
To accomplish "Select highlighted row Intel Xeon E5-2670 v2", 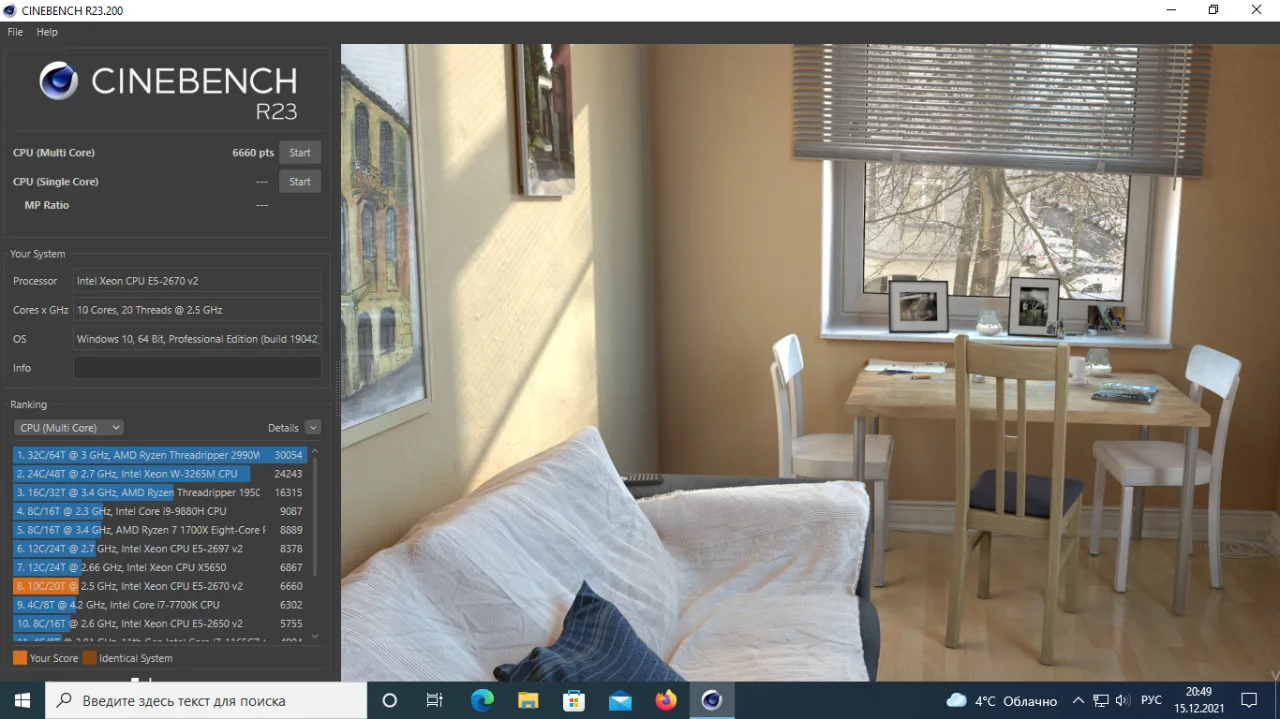I will (160, 586).
